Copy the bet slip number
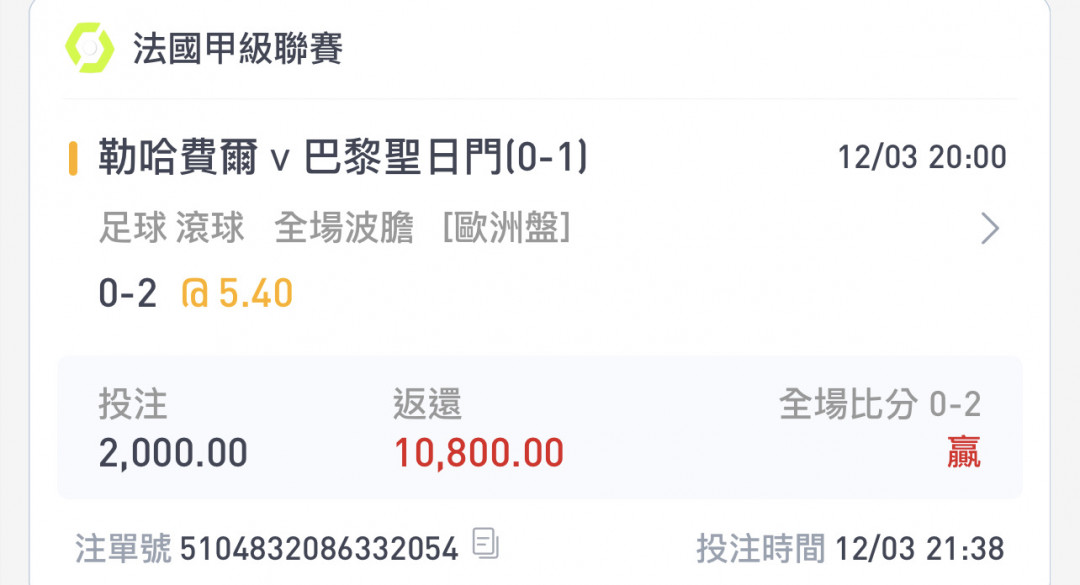Image resolution: width=1080 pixels, height=585 pixels. 486,545
